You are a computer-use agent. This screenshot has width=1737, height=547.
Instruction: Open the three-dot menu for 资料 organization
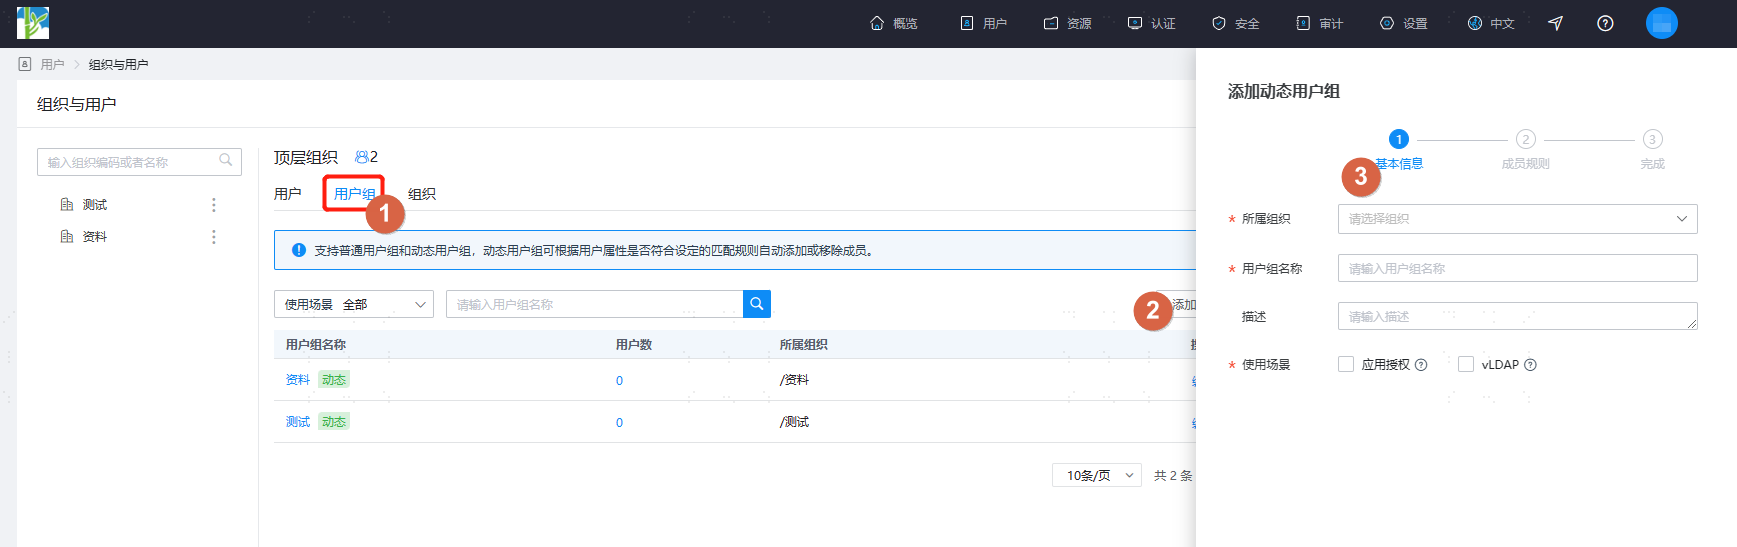tap(213, 237)
